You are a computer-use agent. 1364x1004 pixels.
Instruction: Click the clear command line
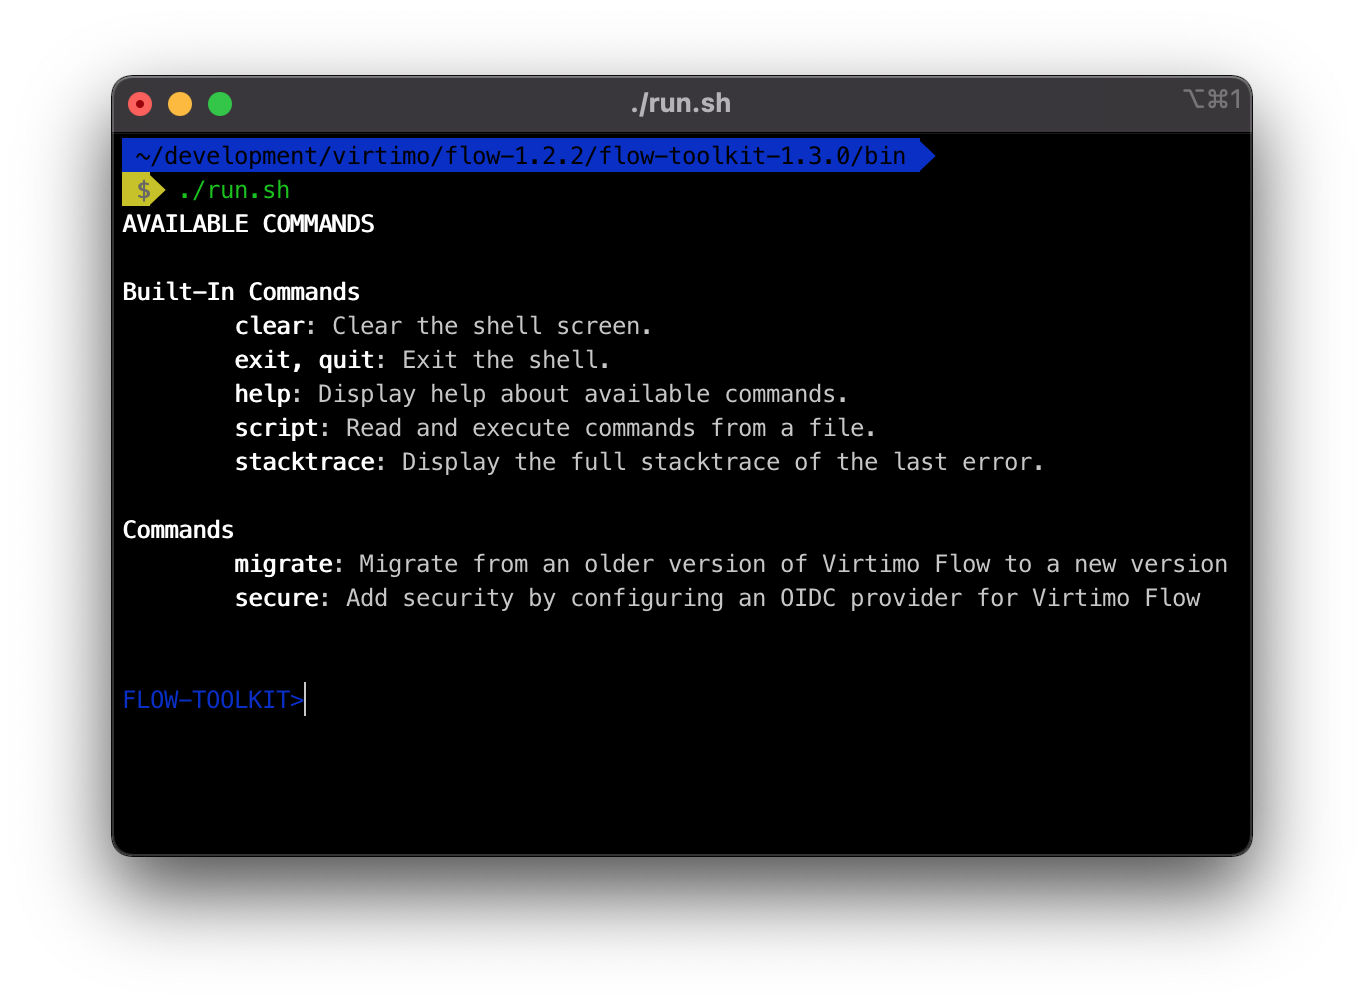443,326
